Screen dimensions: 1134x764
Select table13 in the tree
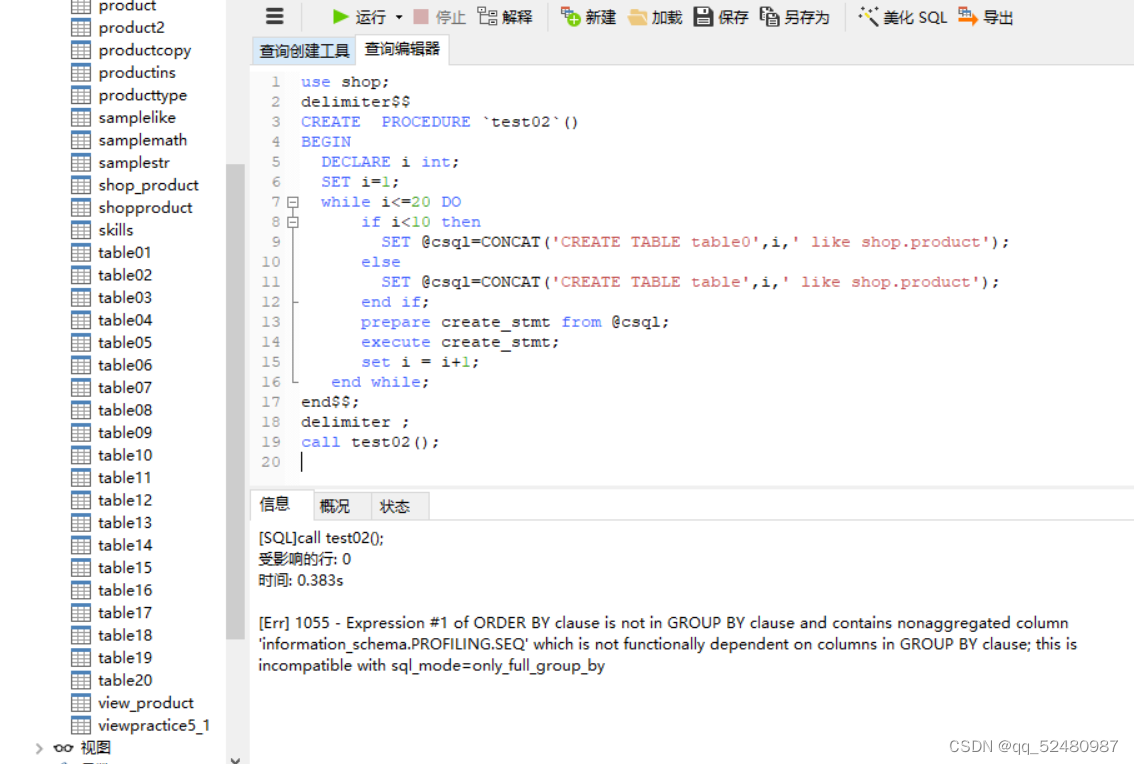124,522
